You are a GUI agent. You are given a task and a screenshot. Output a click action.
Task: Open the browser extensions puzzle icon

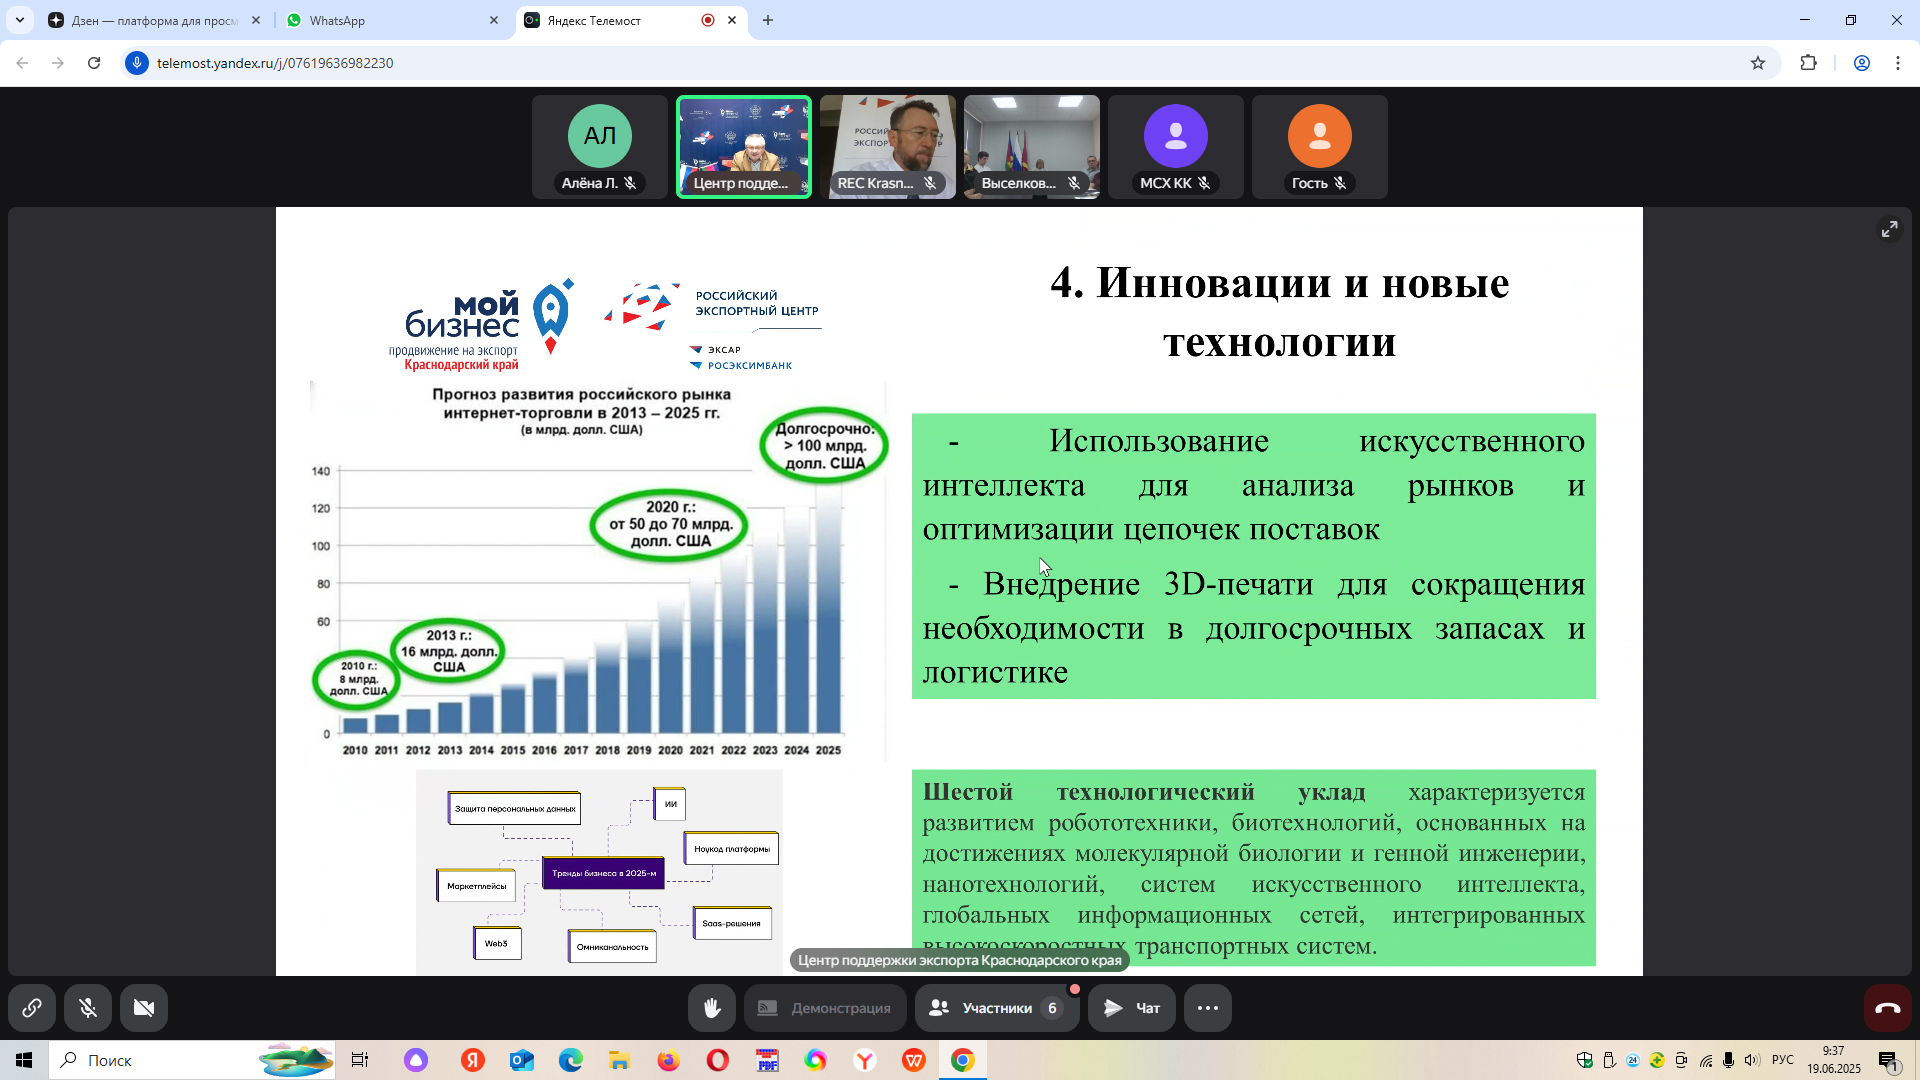click(1808, 63)
